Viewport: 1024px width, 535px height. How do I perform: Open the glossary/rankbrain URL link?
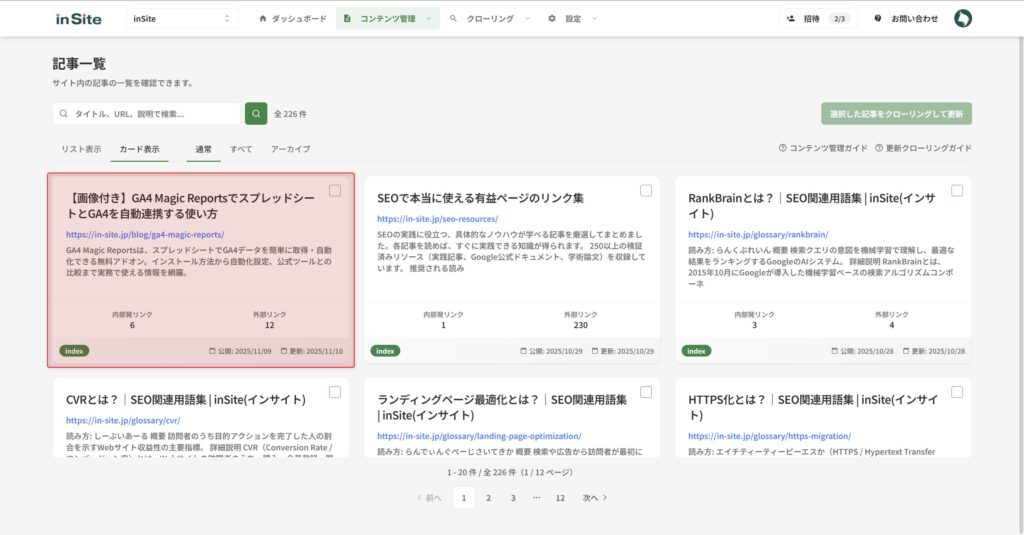[x=758, y=235]
